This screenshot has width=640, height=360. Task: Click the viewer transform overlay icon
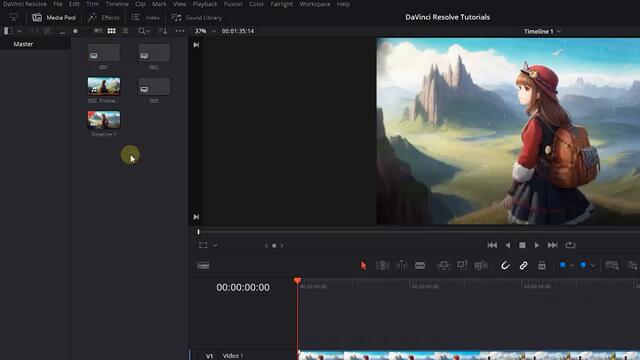(x=203, y=245)
